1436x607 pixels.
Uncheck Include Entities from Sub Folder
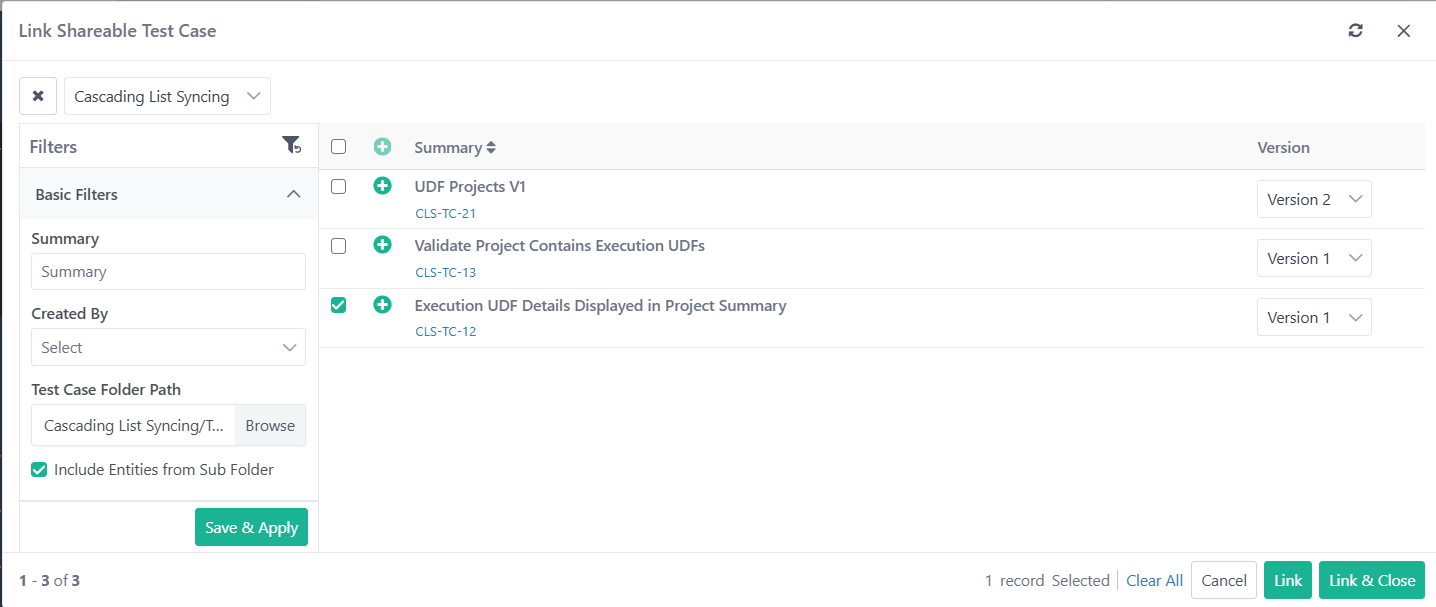tap(39, 470)
